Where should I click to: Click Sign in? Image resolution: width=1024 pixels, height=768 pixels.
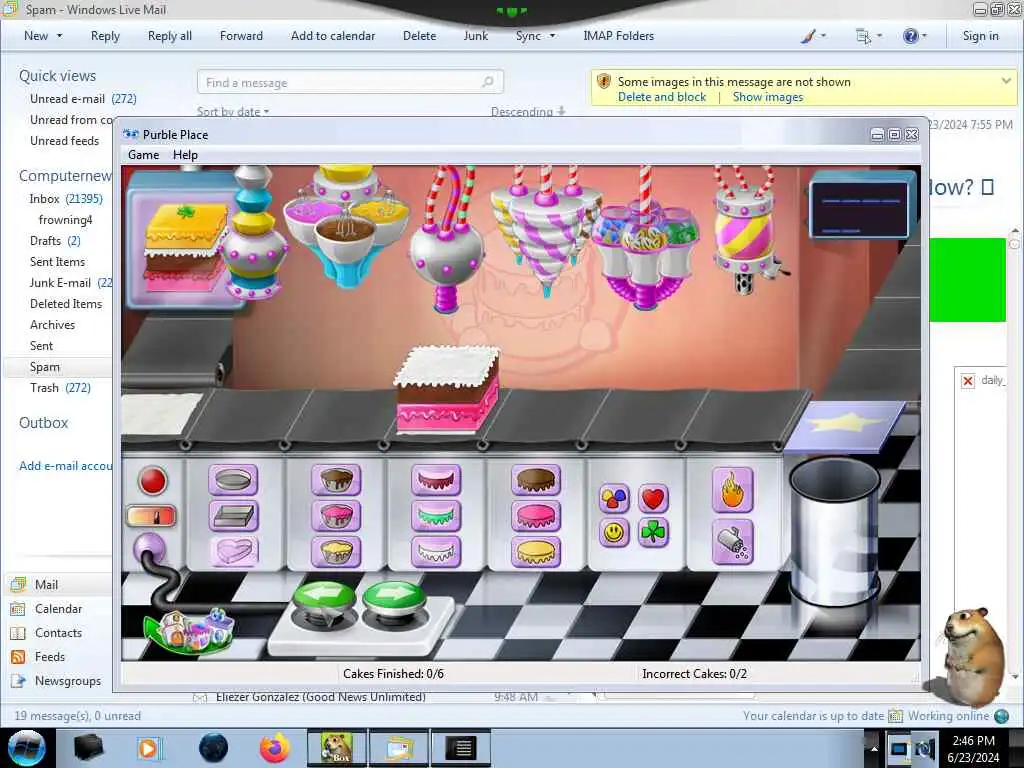click(x=980, y=36)
